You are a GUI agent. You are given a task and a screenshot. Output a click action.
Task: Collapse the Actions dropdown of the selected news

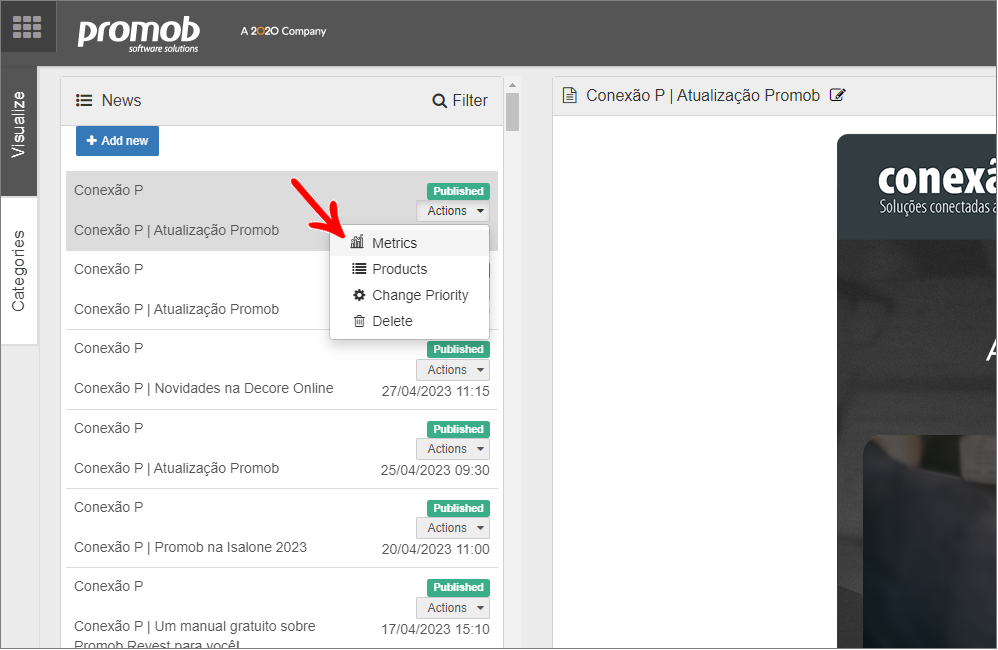point(453,211)
